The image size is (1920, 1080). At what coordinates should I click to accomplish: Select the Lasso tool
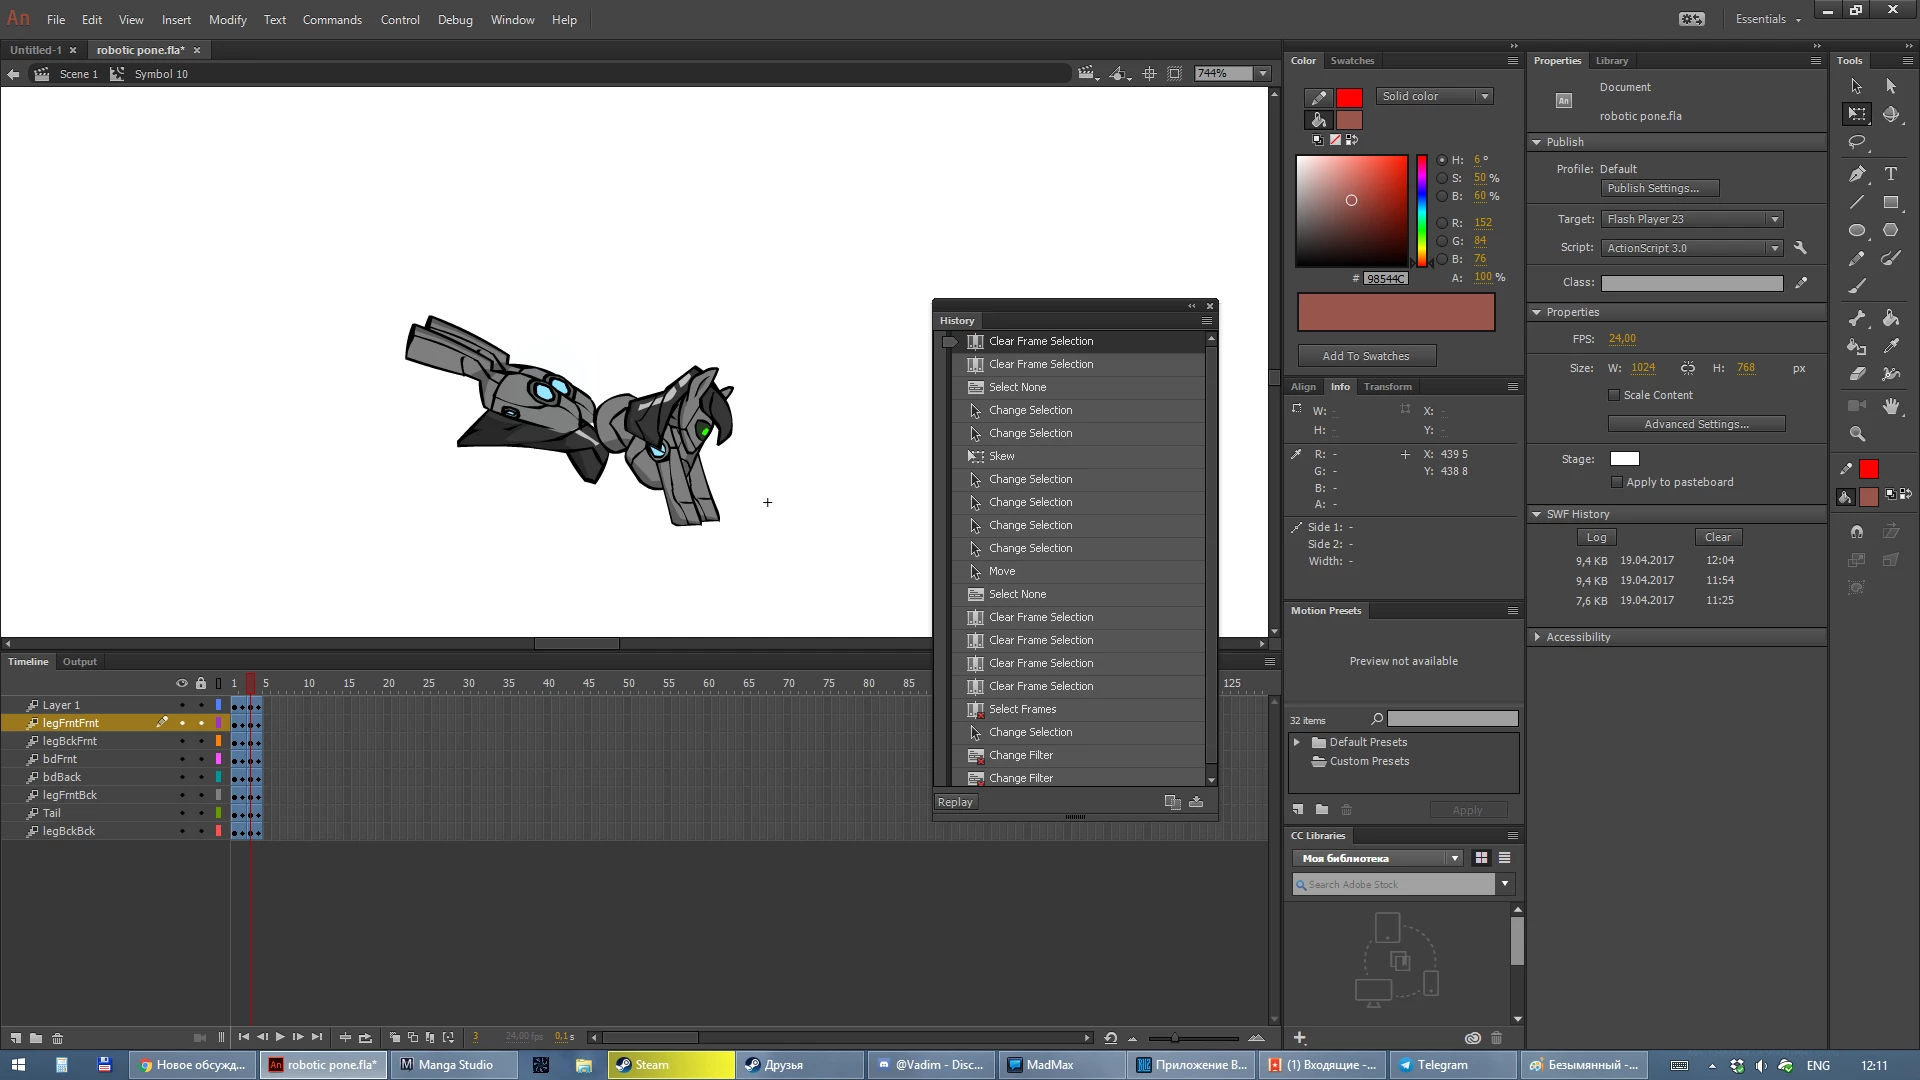[1857, 142]
